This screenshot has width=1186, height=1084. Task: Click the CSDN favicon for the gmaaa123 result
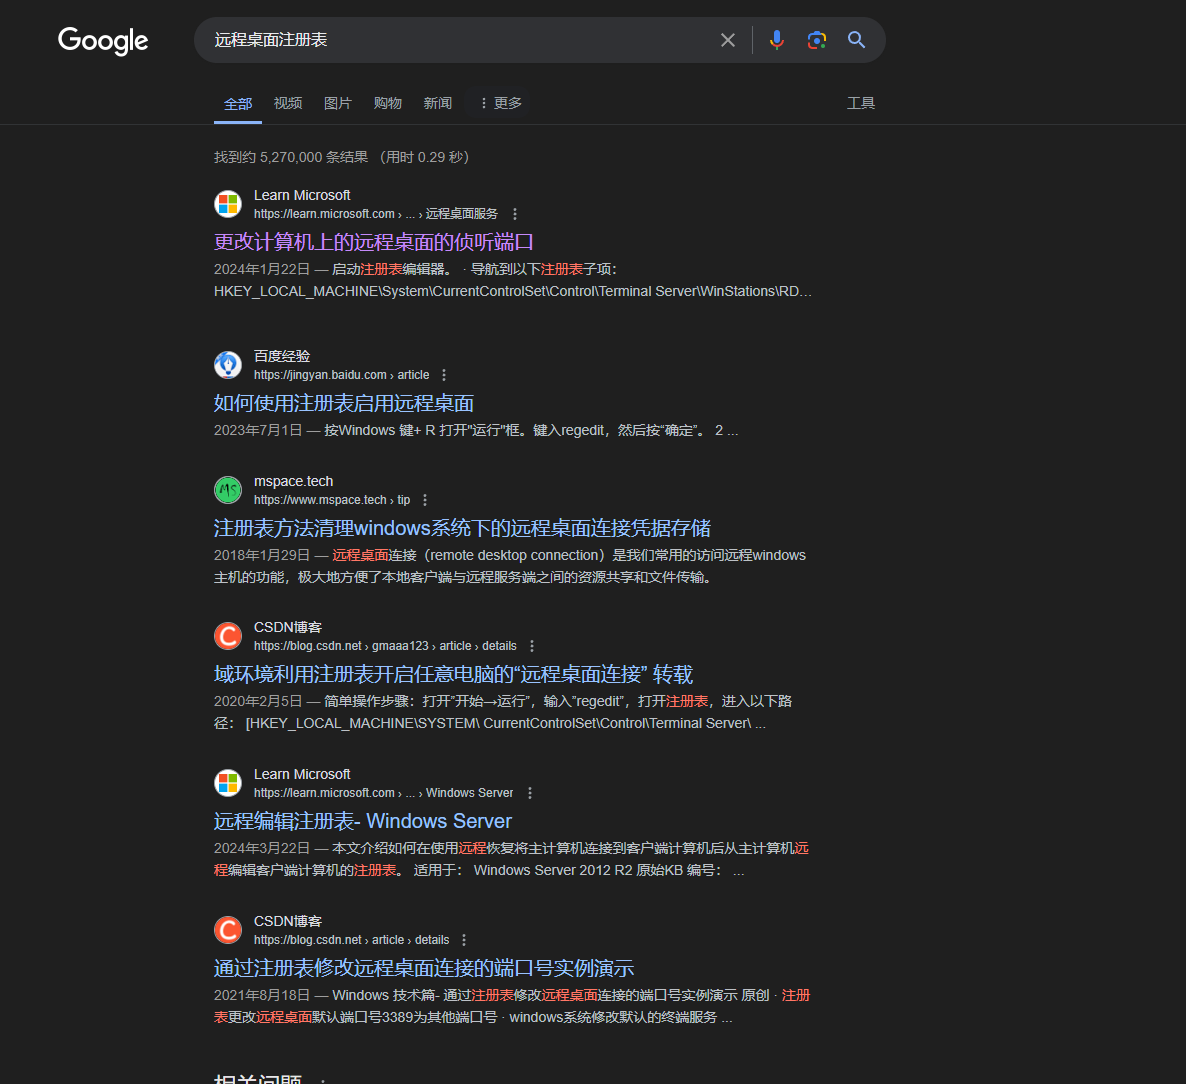228,636
